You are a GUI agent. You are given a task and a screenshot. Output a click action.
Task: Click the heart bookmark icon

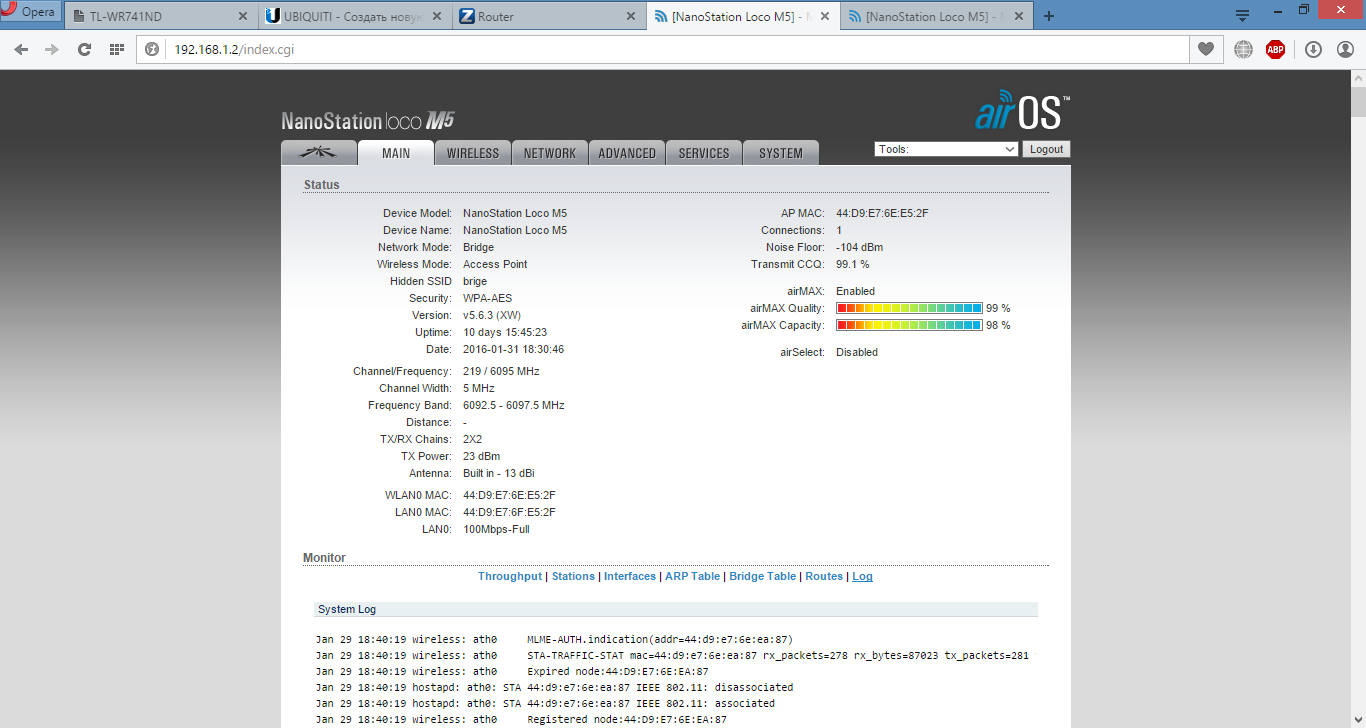(1206, 49)
